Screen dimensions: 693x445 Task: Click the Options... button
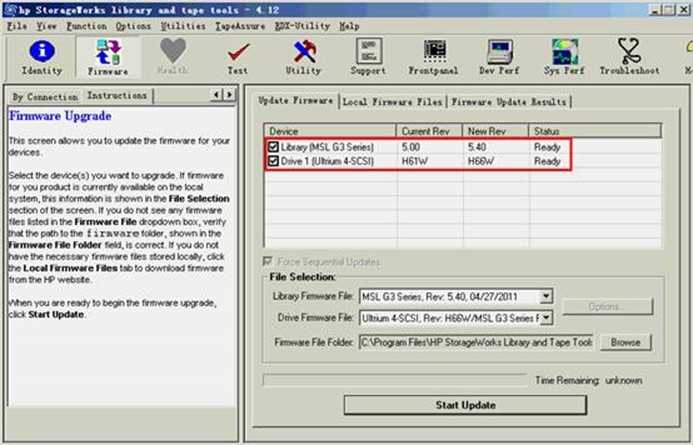pyautogui.click(x=608, y=306)
